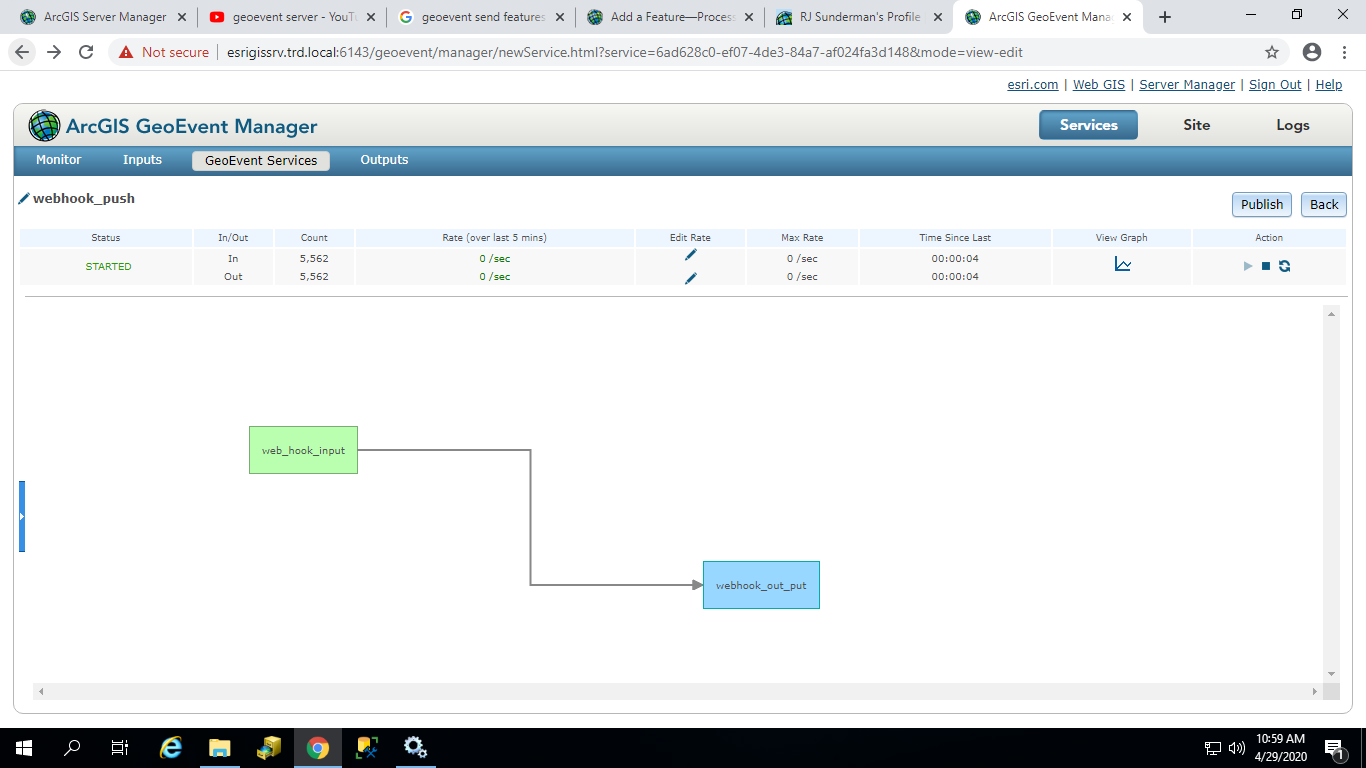Open a new browser tab
The width and height of the screenshot is (1366, 768).
click(x=1165, y=17)
